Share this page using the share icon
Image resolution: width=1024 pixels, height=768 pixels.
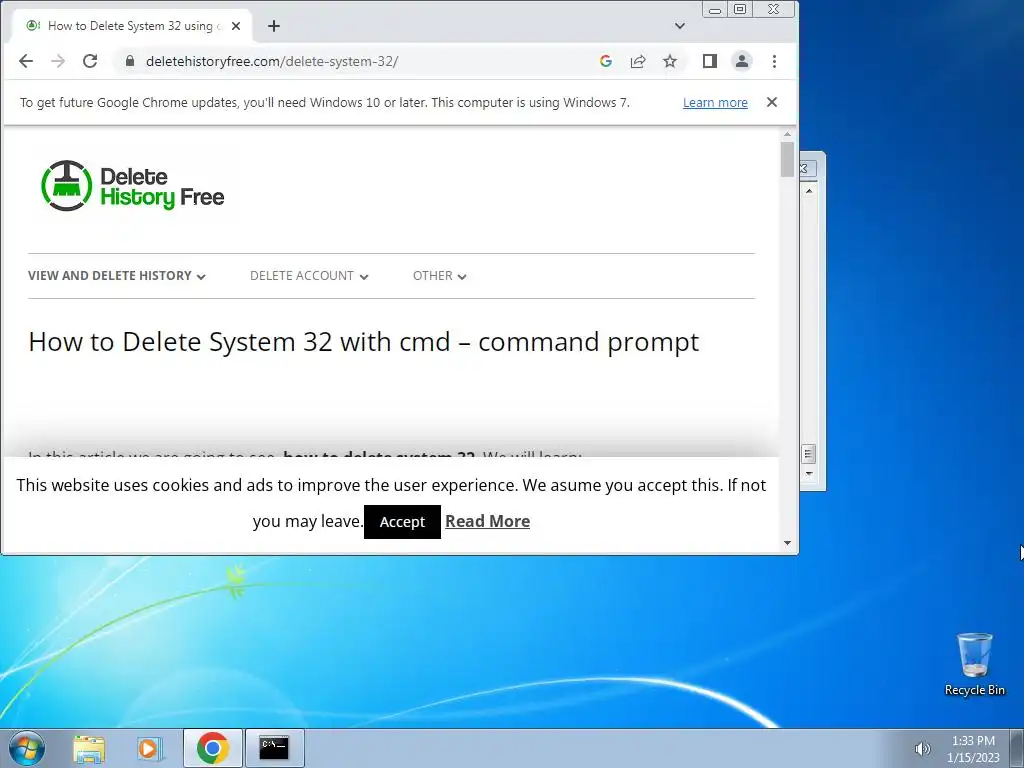click(x=637, y=61)
